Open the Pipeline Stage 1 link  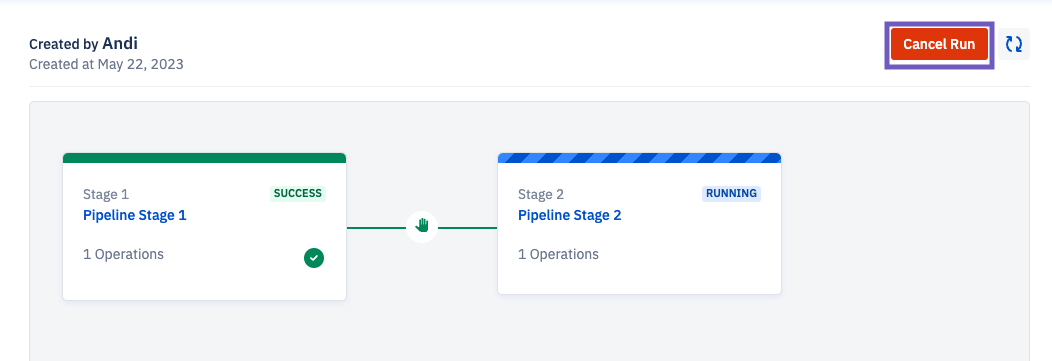point(135,215)
